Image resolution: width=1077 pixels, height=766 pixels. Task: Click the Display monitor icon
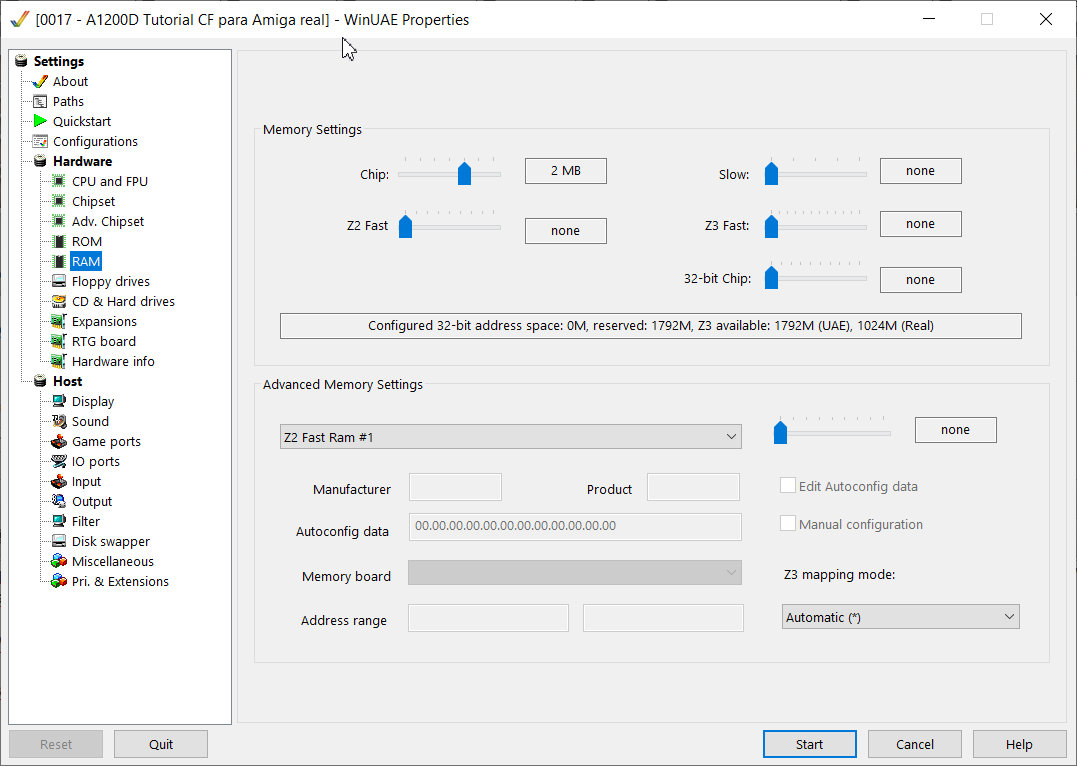(x=59, y=401)
